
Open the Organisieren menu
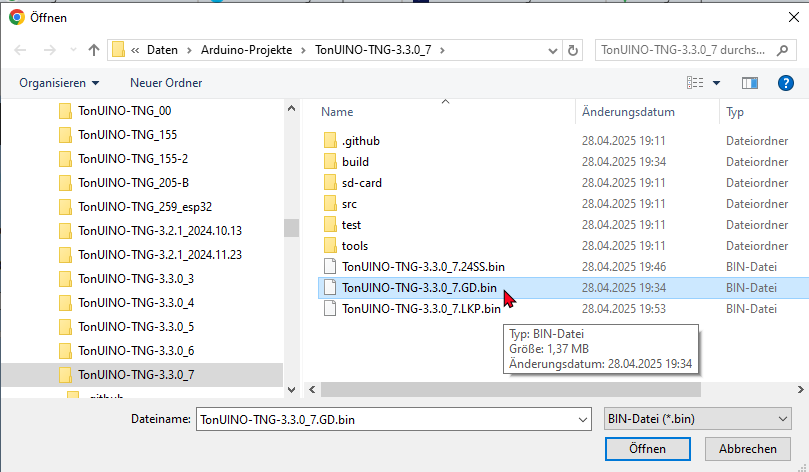(x=59, y=83)
